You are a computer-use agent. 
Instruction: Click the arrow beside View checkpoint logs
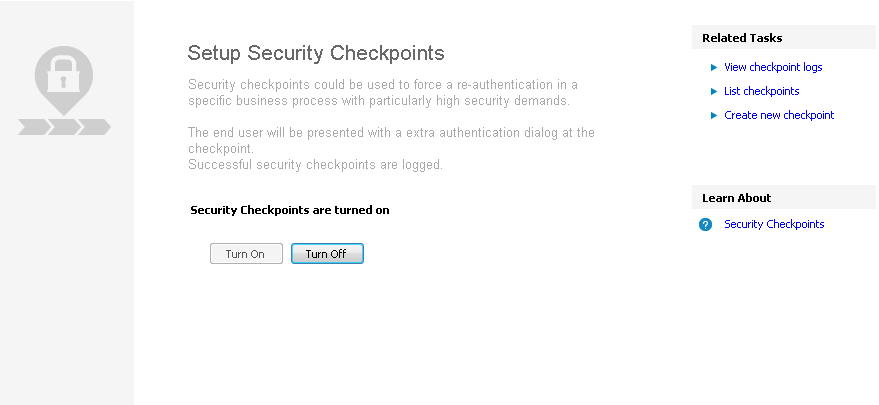tap(714, 67)
